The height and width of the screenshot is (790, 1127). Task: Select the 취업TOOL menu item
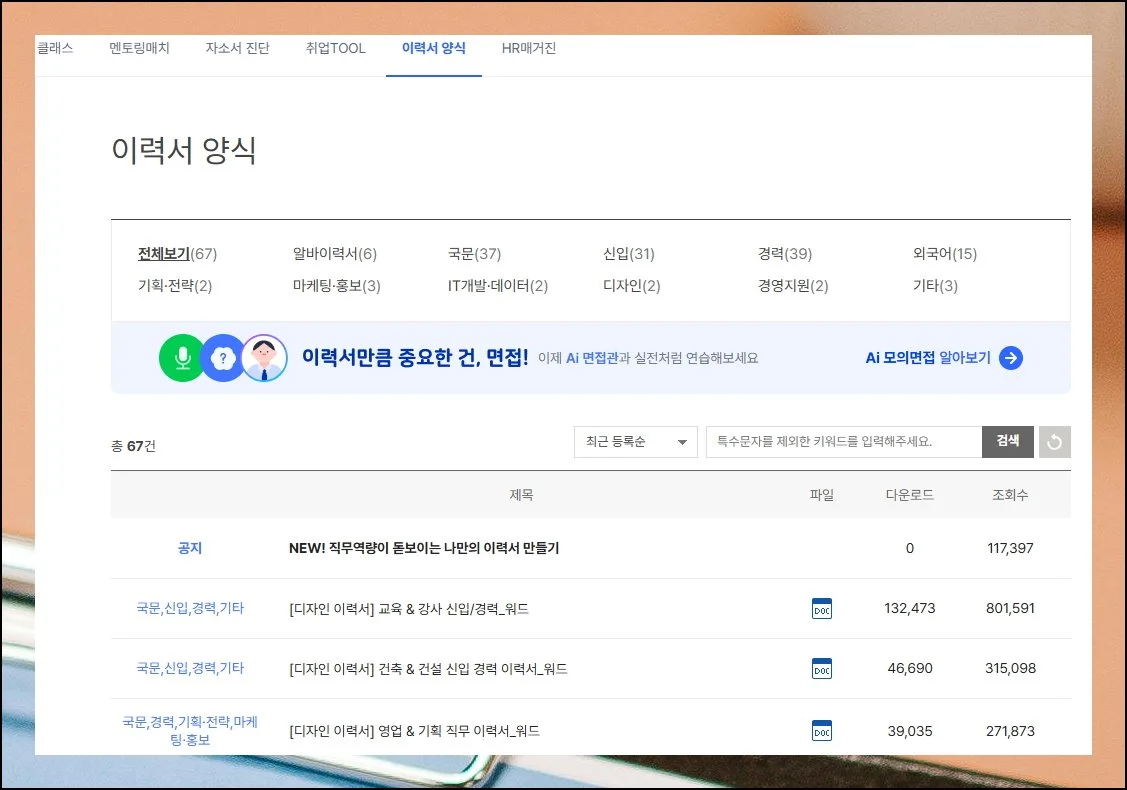(335, 48)
